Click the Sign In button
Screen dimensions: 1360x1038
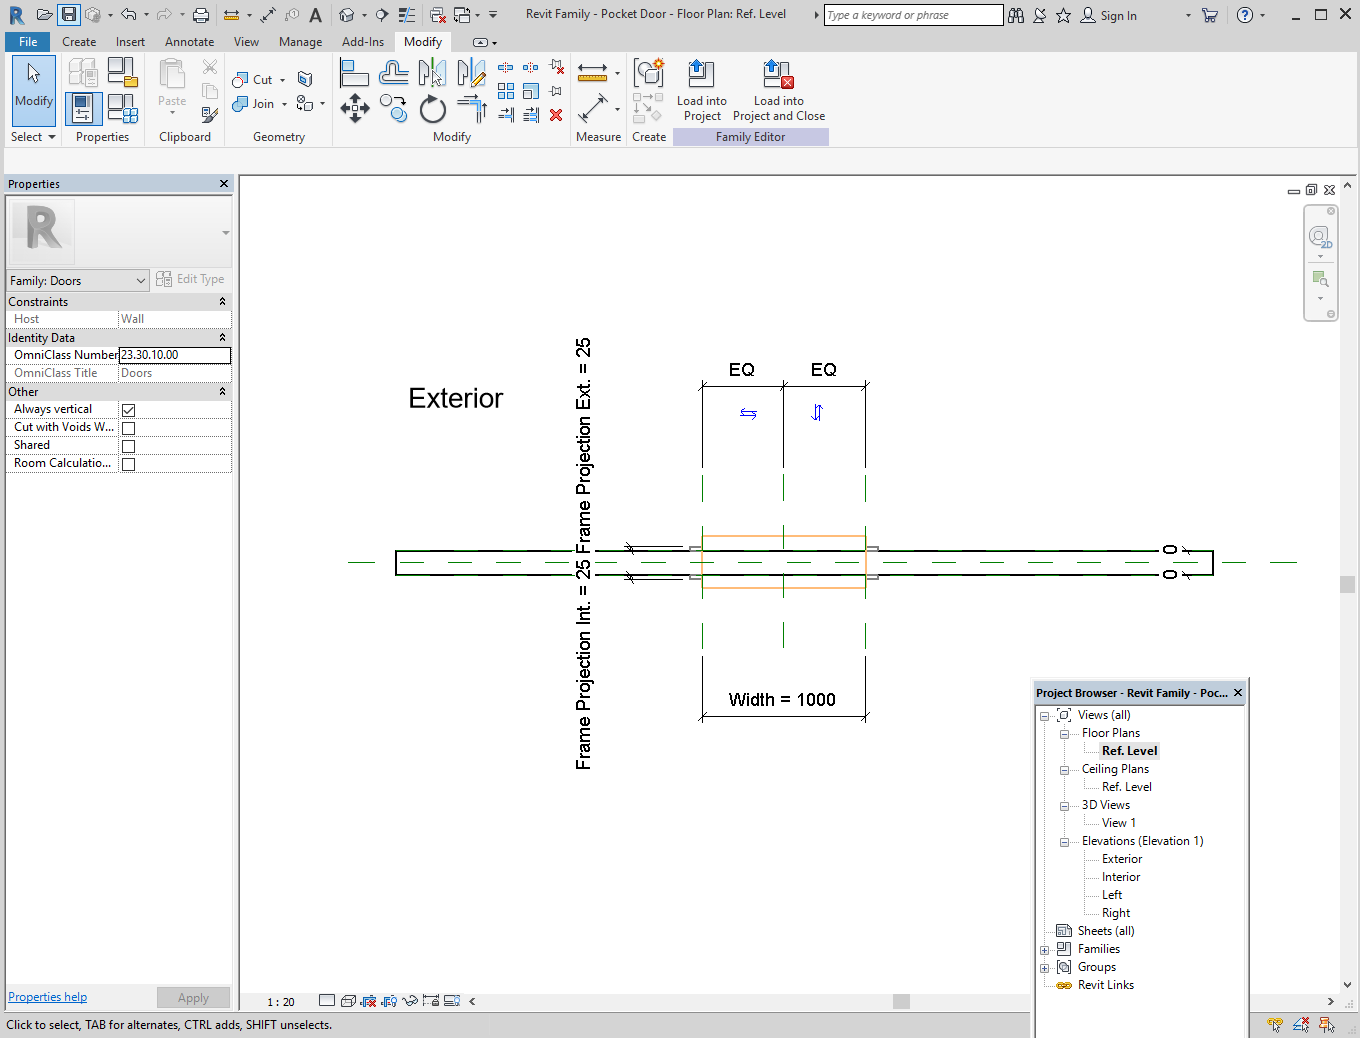point(1109,15)
